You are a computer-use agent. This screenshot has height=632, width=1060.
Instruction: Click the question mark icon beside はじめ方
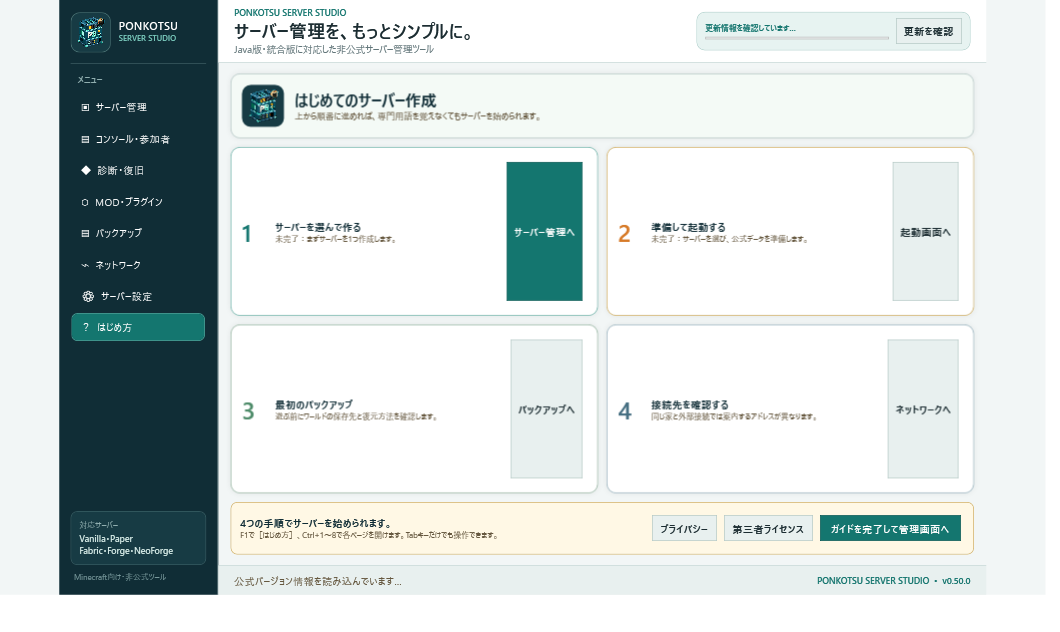point(86,327)
